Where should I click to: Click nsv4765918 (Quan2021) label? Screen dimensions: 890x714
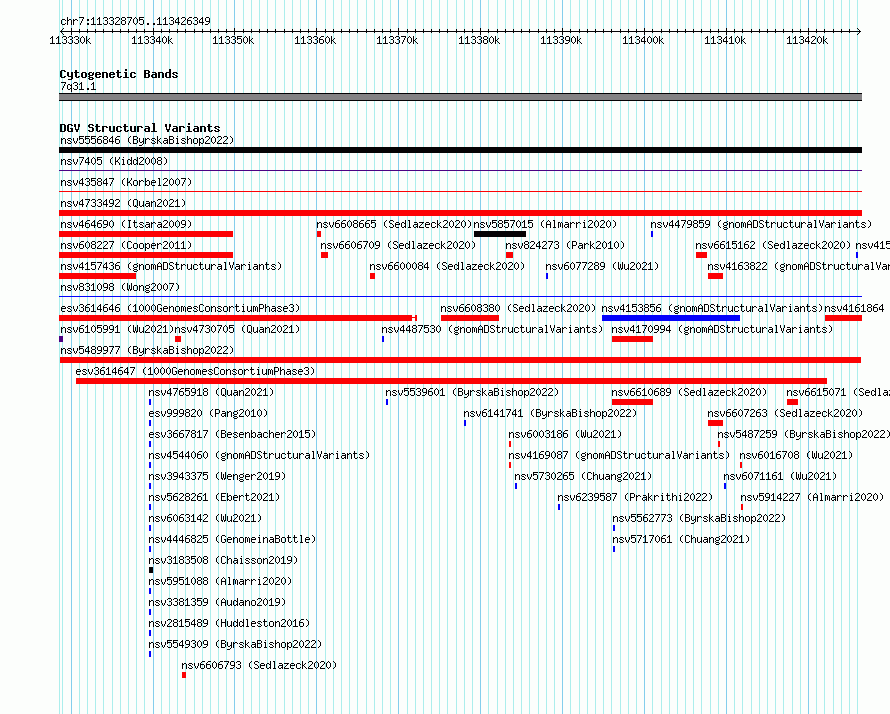click(211, 392)
